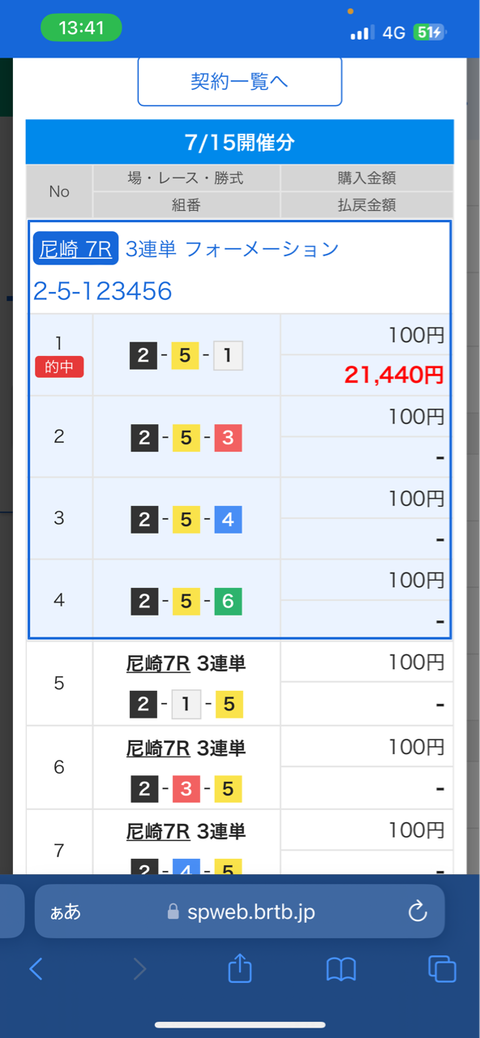480x1038 pixels.
Task: Tap green boat 6 box in row 4
Action: (228, 602)
